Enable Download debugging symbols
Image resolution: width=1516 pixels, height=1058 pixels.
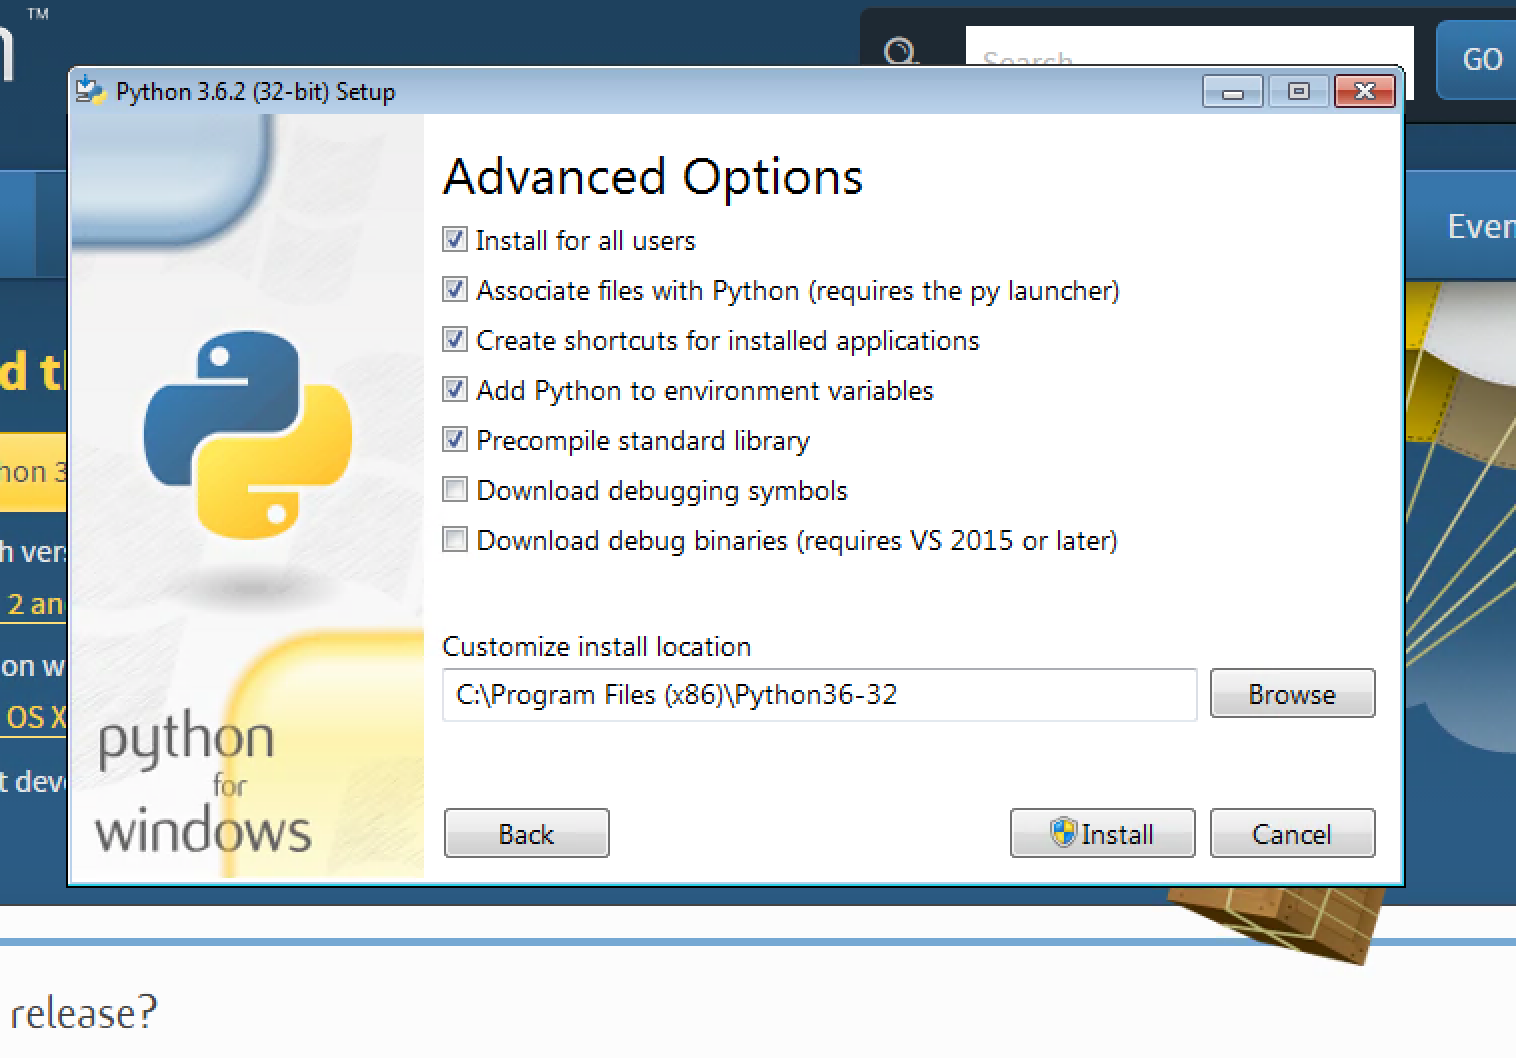[x=455, y=490]
